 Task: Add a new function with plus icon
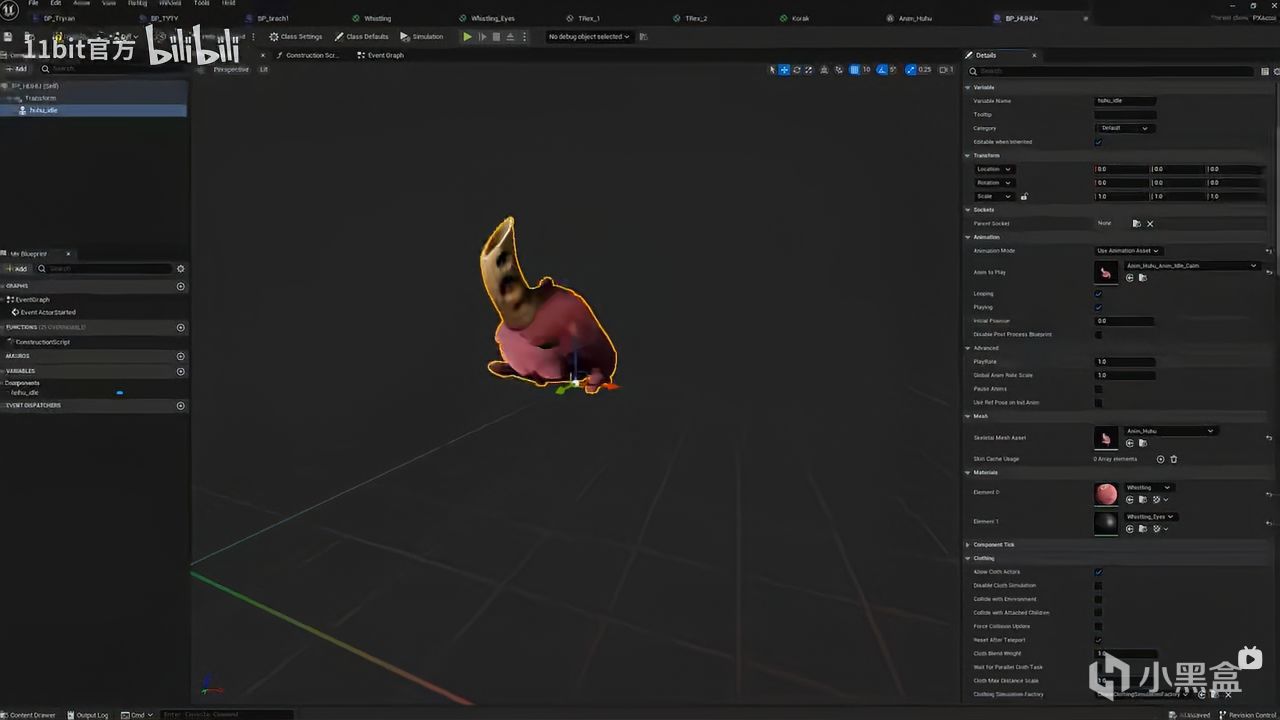[181, 327]
